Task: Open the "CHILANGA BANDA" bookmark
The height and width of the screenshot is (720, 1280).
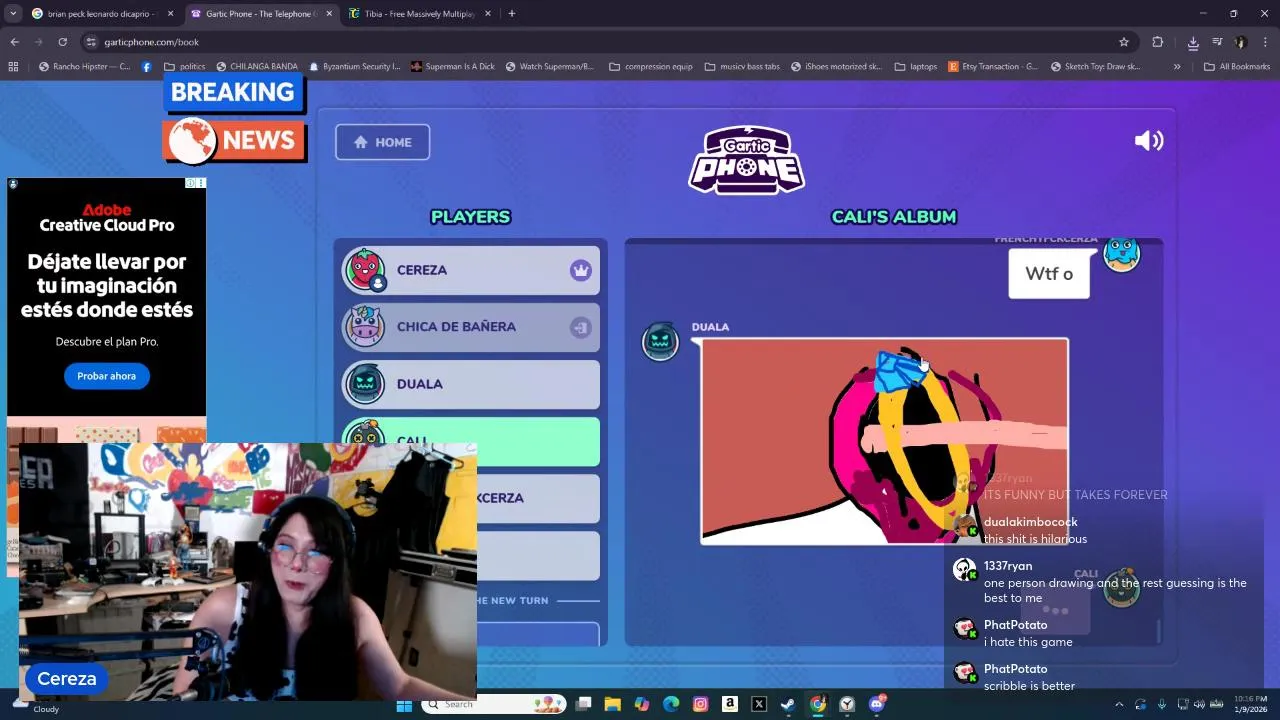Action: coord(256,67)
